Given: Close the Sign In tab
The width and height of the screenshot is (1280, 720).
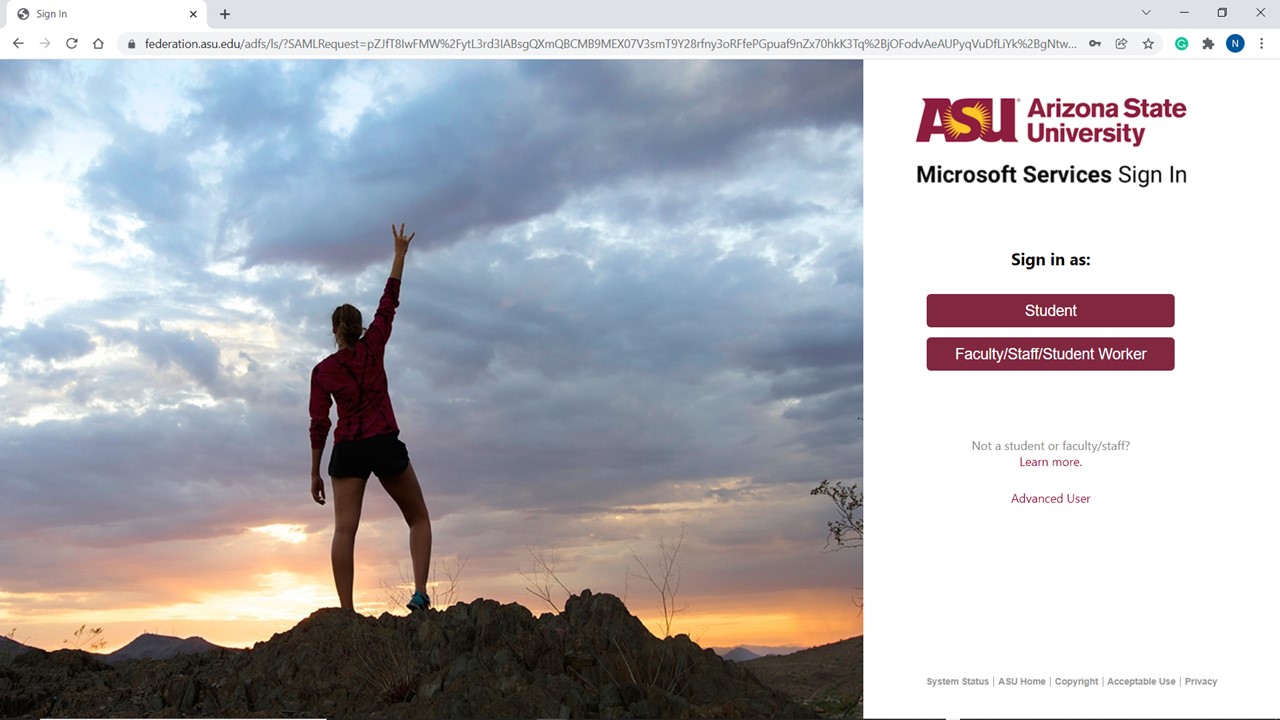Looking at the screenshot, I should (x=193, y=14).
